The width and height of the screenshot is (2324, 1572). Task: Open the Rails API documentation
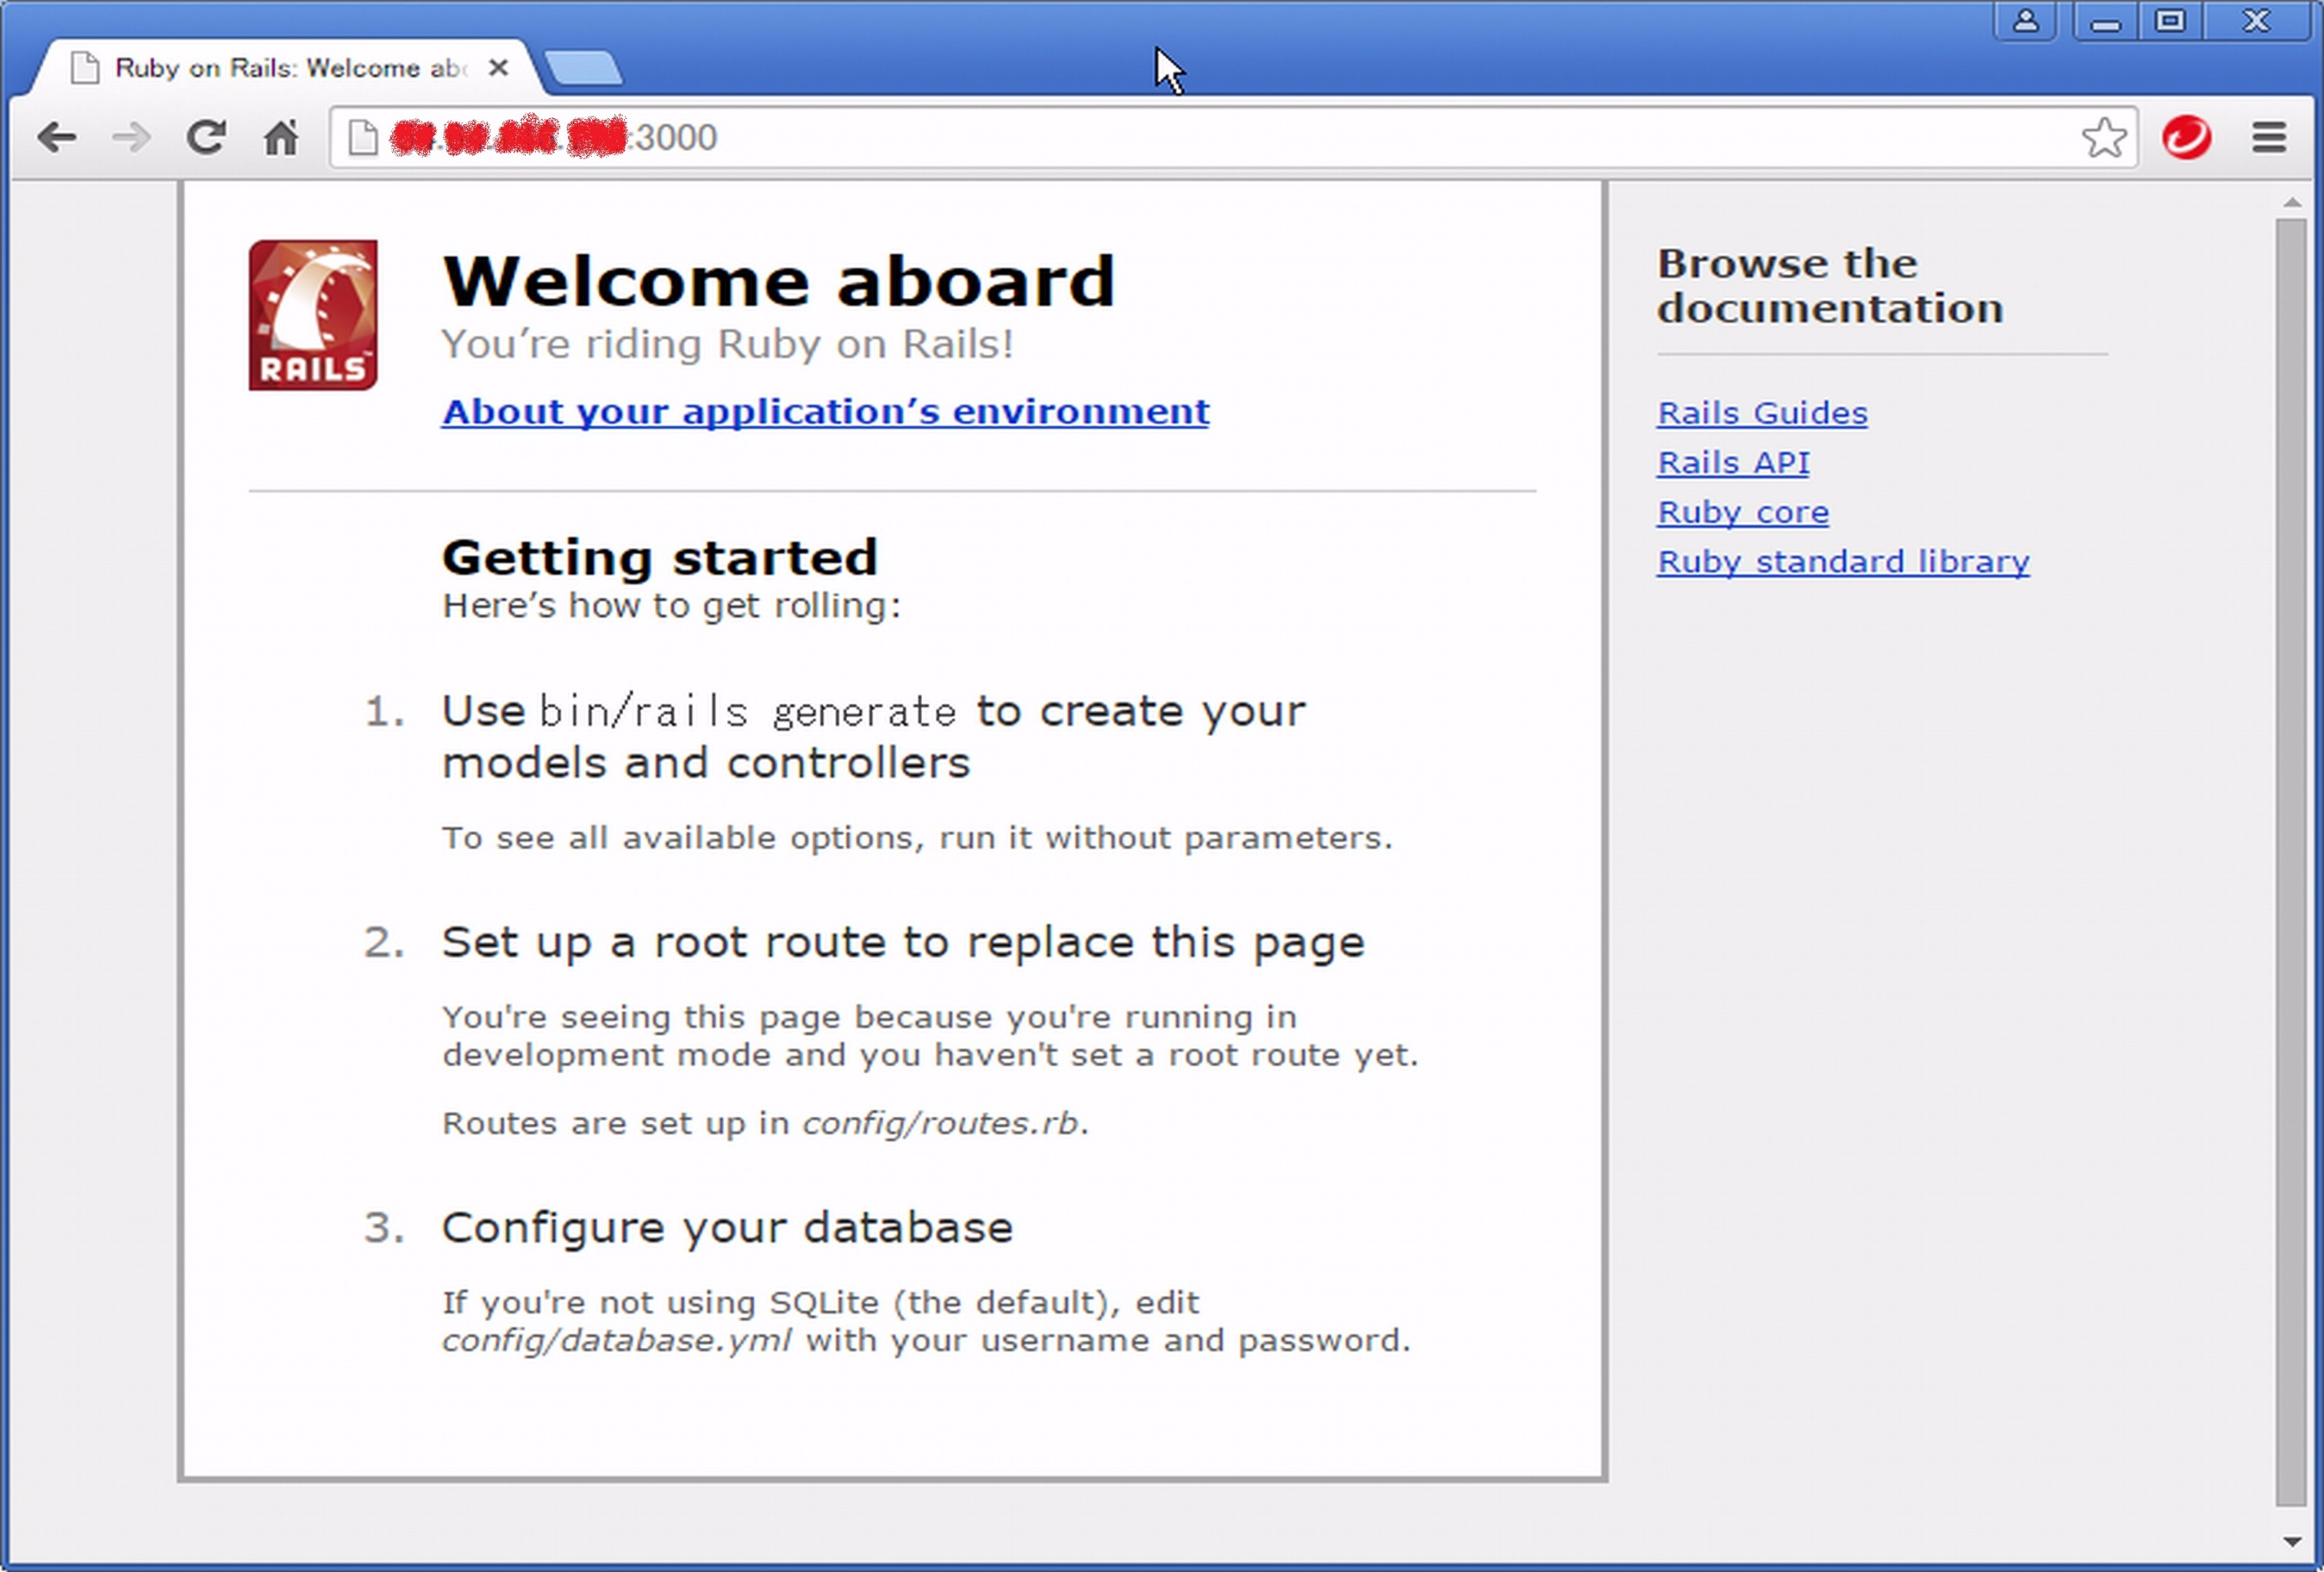point(1733,462)
